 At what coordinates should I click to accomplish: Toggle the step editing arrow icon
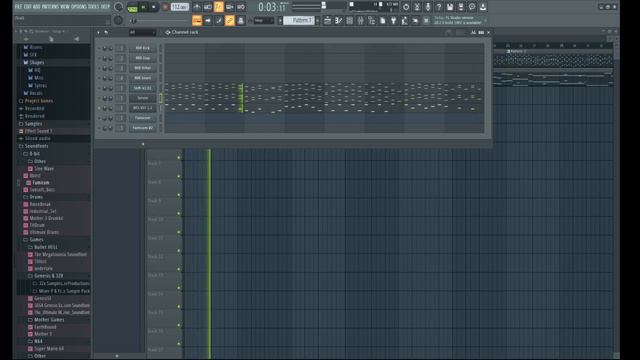208,20
